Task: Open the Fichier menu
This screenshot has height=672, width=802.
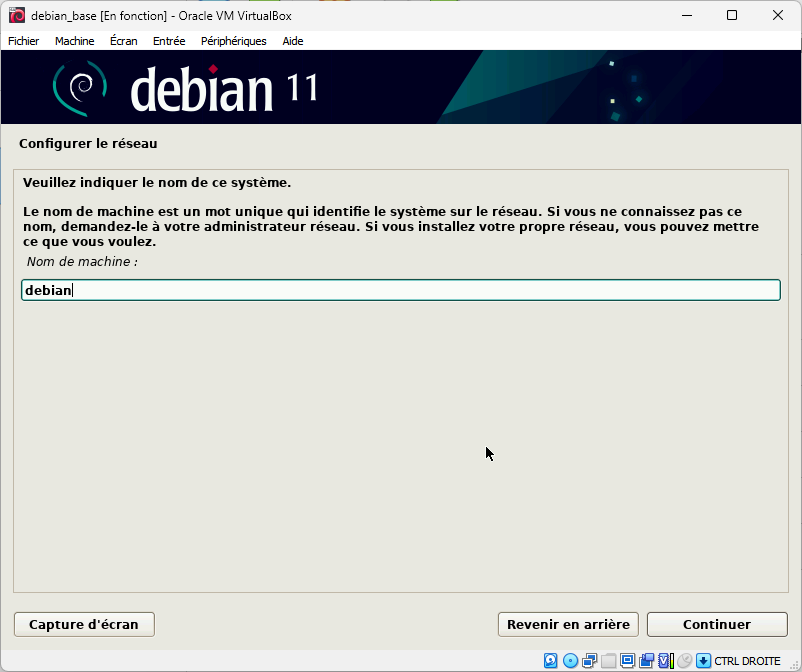Action: tap(24, 41)
